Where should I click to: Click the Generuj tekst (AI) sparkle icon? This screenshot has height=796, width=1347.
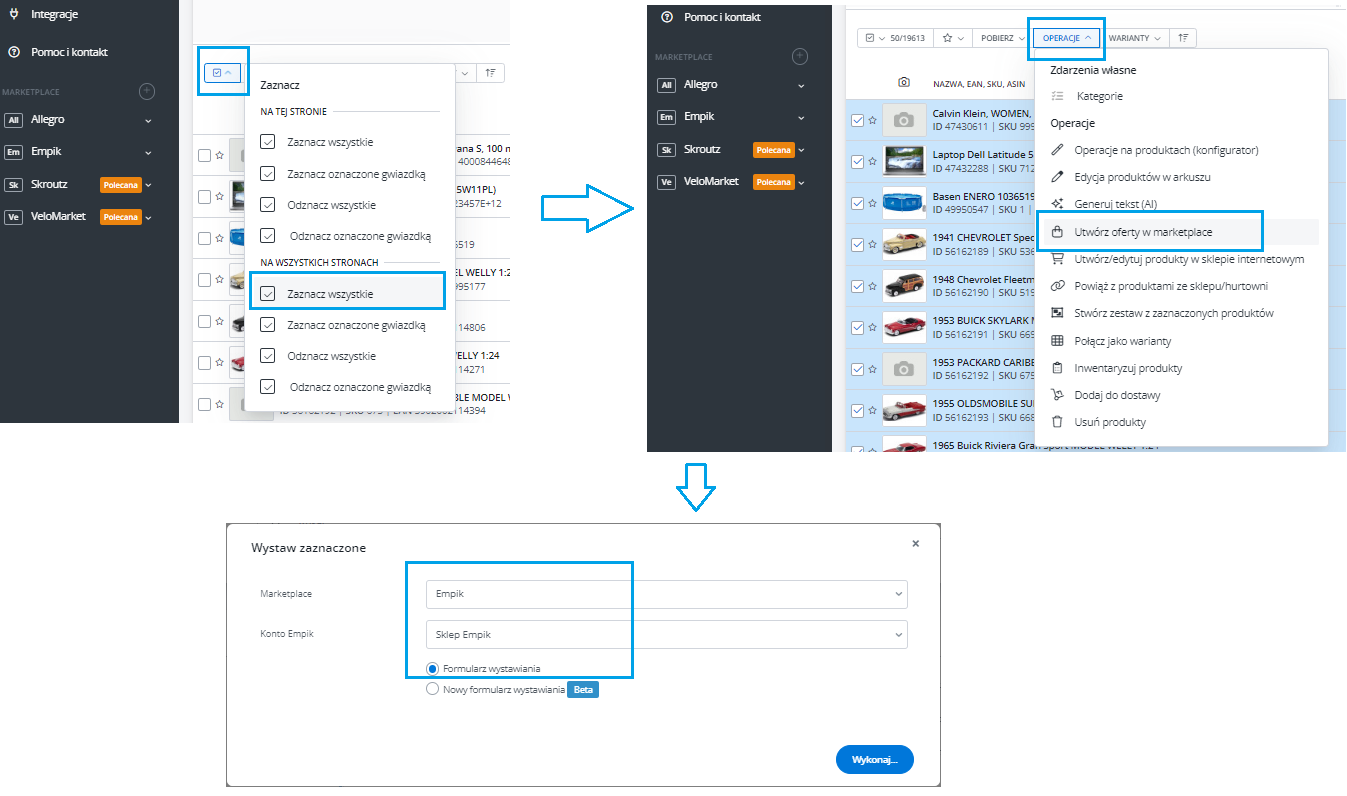1057,204
